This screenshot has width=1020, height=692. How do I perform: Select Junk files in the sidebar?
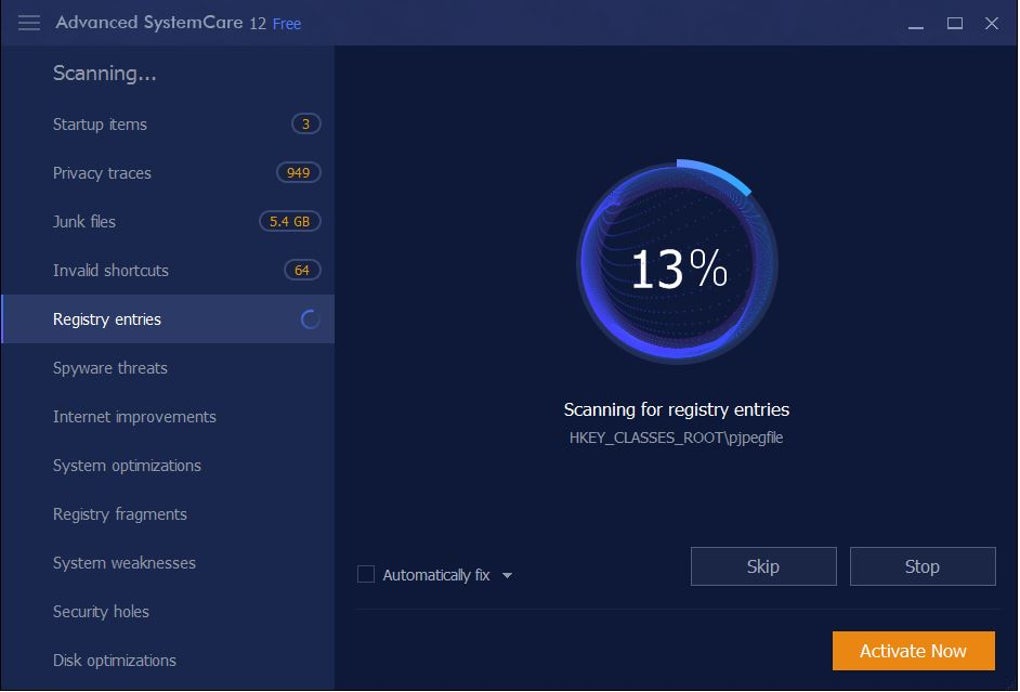(168, 222)
